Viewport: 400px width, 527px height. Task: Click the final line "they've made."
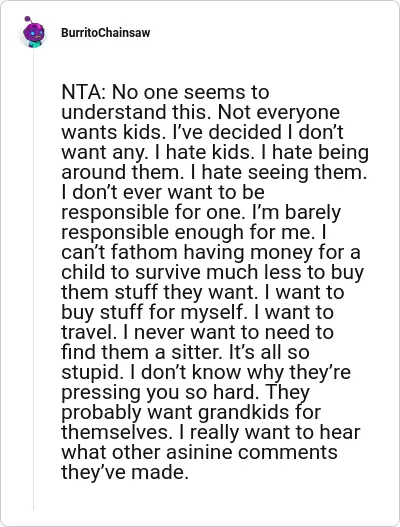[x=125, y=472]
